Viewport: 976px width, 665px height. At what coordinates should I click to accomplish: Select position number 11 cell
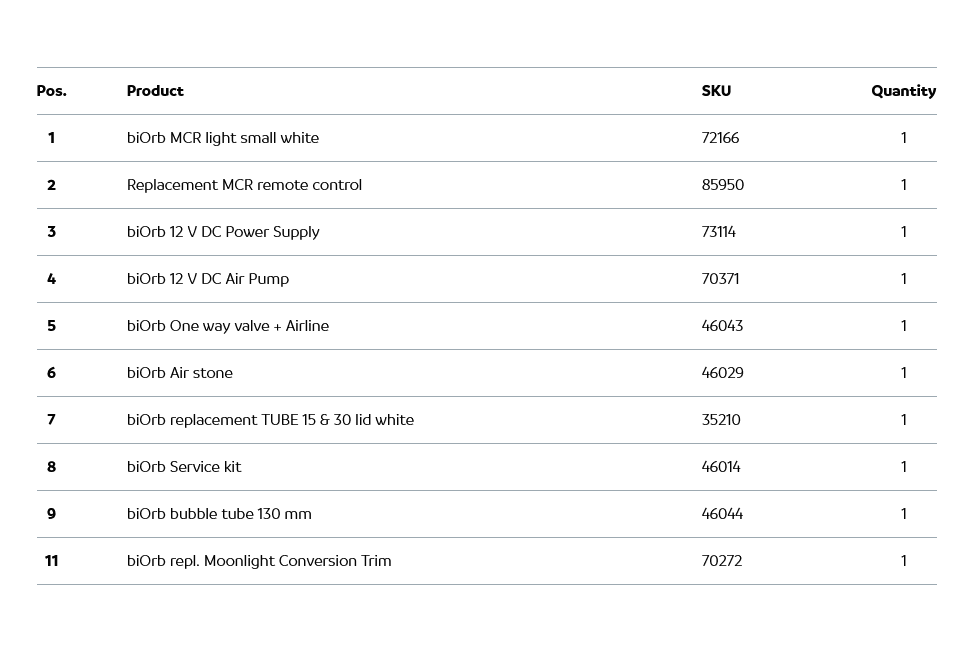coord(52,561)
